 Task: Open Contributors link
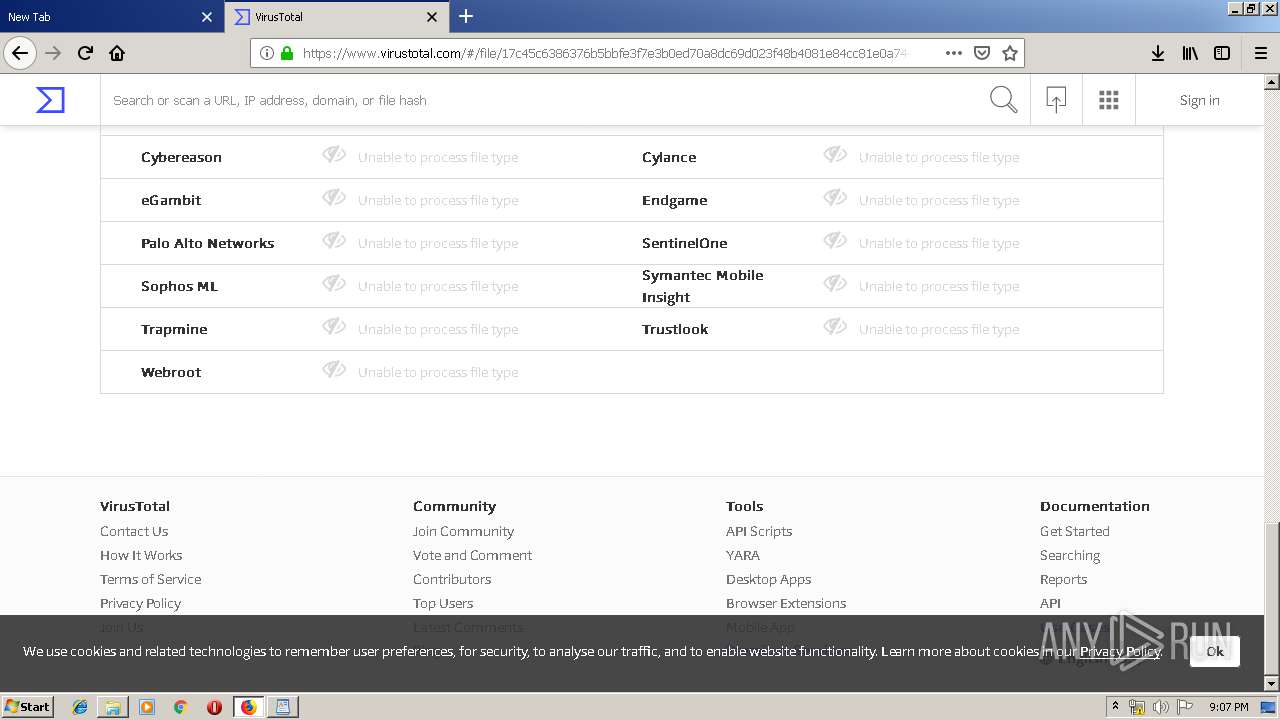(x=452, y=579)
